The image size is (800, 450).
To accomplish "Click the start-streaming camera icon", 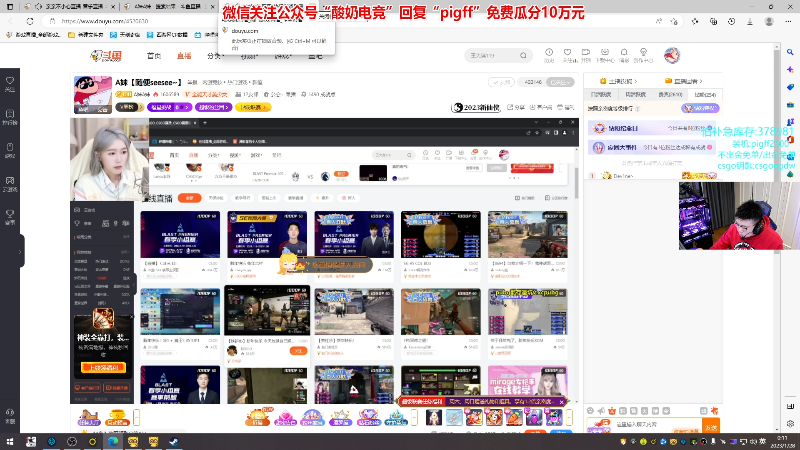I will [x=586, y=55].
